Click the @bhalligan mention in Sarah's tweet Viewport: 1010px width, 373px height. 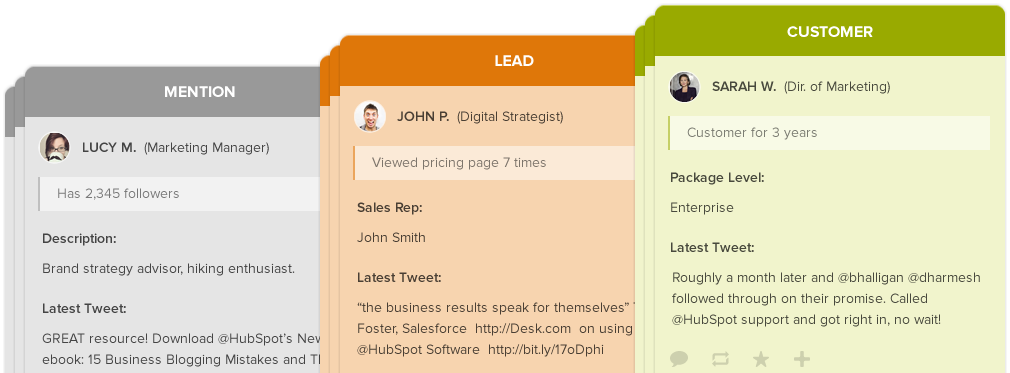click(870, 278)
